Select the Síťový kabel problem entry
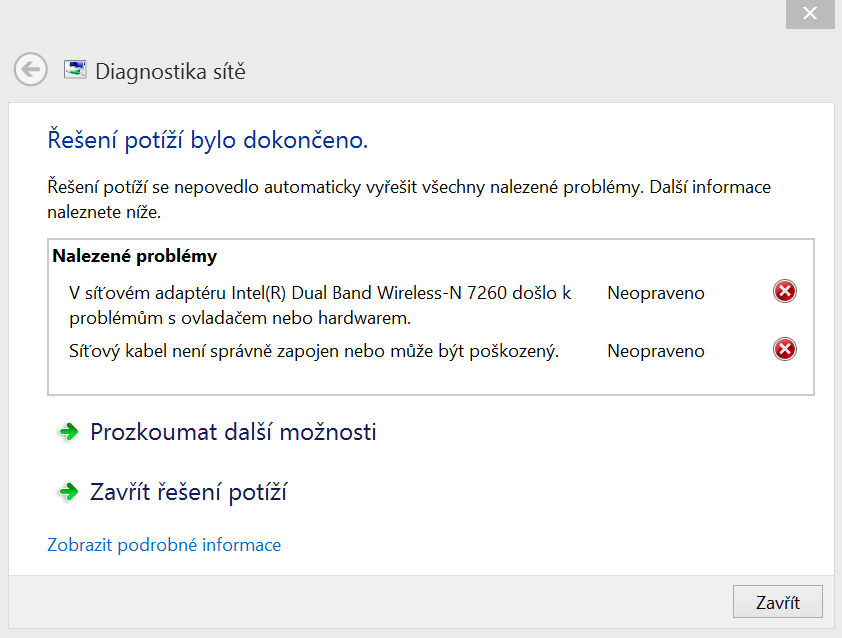 pyautogui.click(x=313, y=351)
